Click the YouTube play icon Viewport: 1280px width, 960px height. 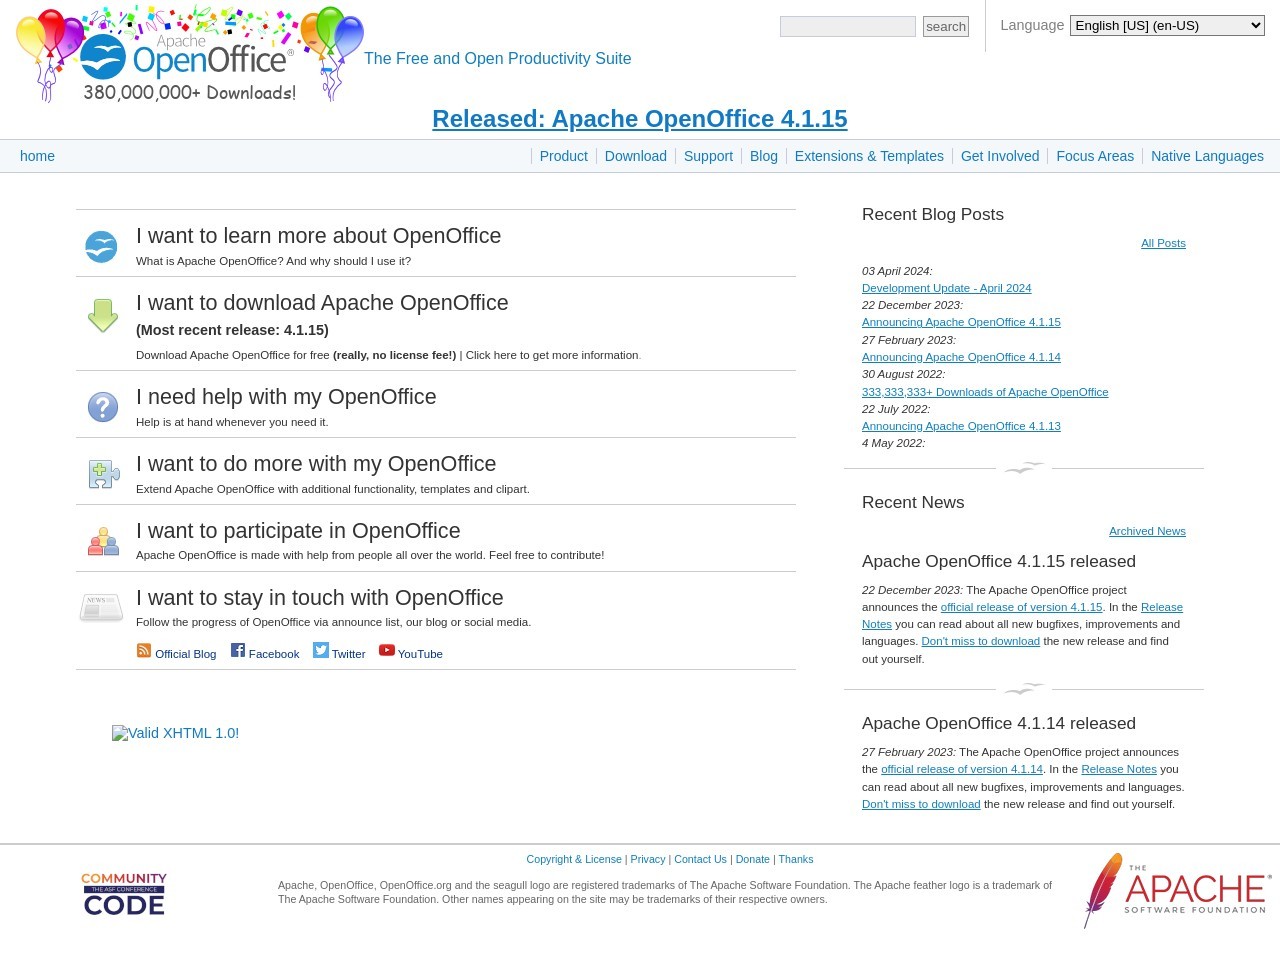[x=387, y=650]
